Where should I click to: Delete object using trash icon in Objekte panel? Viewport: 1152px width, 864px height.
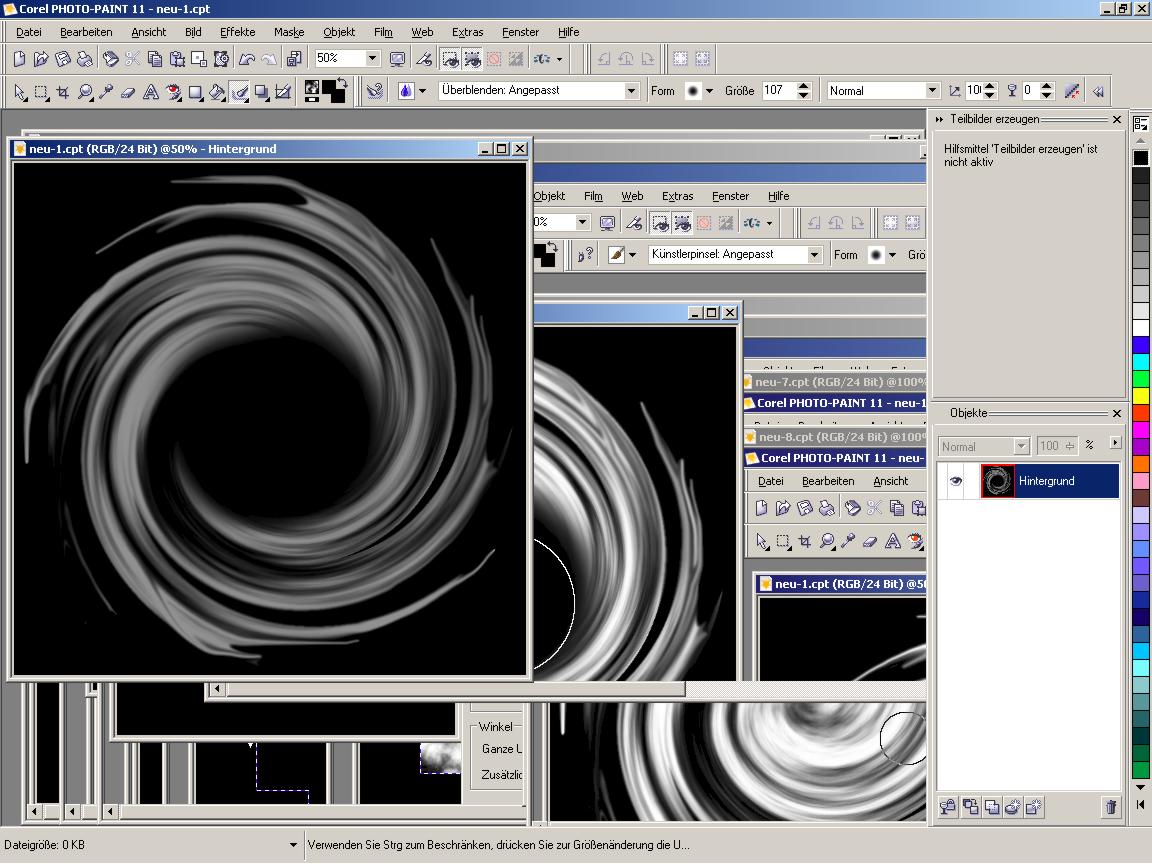pos(1110,807)
